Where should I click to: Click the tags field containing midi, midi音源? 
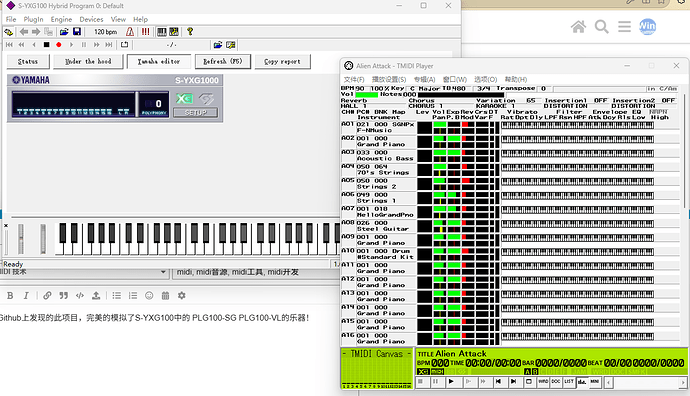pyautogui.click(x=256, y=273)
